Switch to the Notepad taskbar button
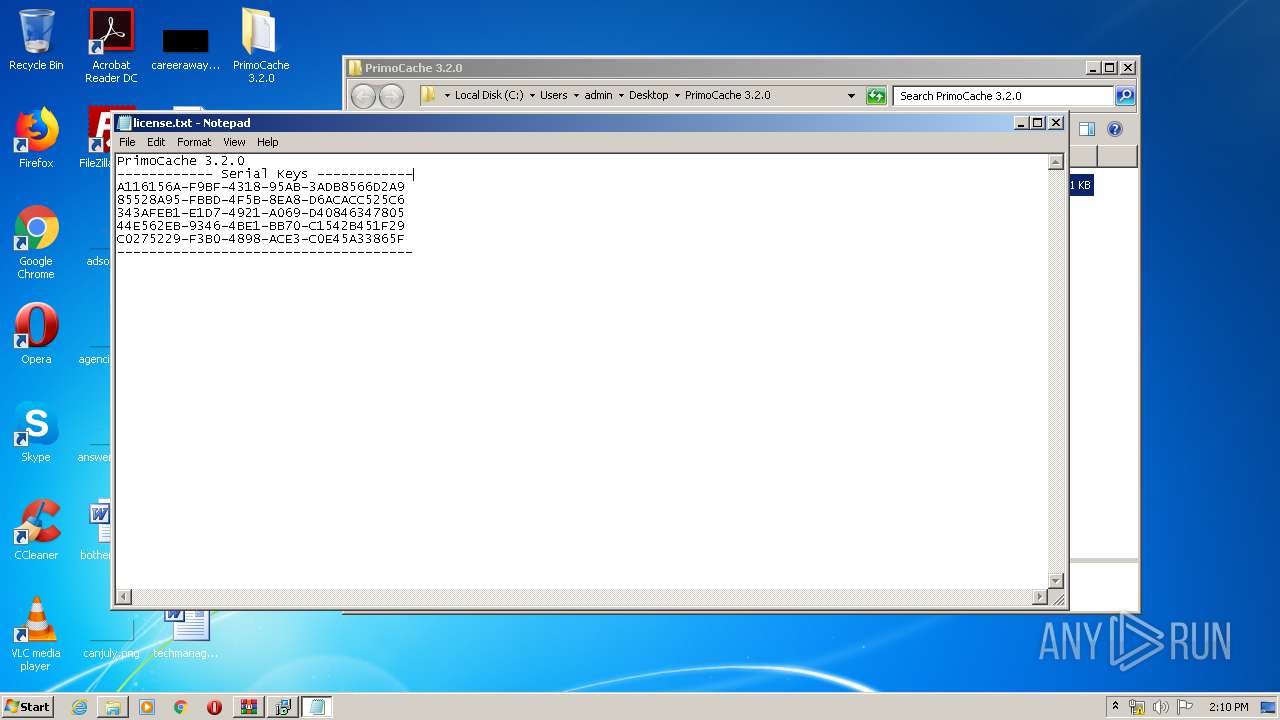 click(x=316, y=707)
